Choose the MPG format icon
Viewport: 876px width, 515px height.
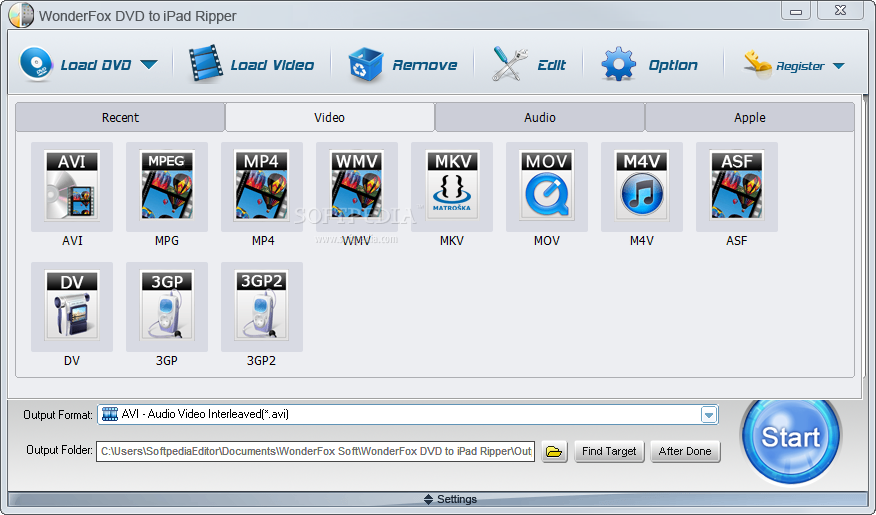pyautogui.click(x=167, y=187)
